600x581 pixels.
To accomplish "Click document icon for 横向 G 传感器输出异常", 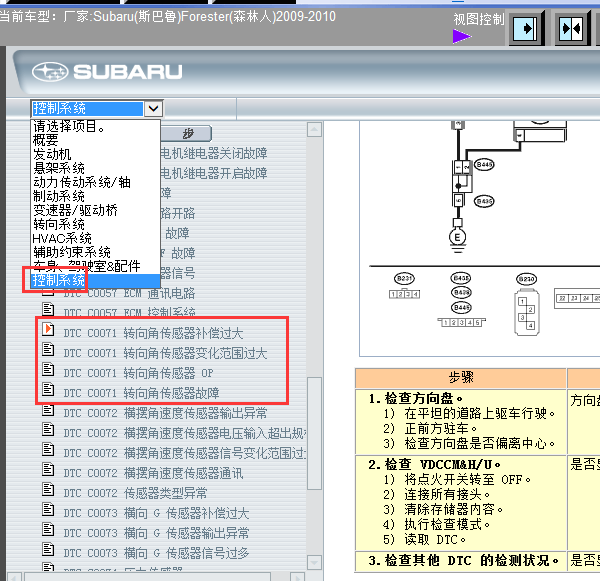I will click(48, 529).
